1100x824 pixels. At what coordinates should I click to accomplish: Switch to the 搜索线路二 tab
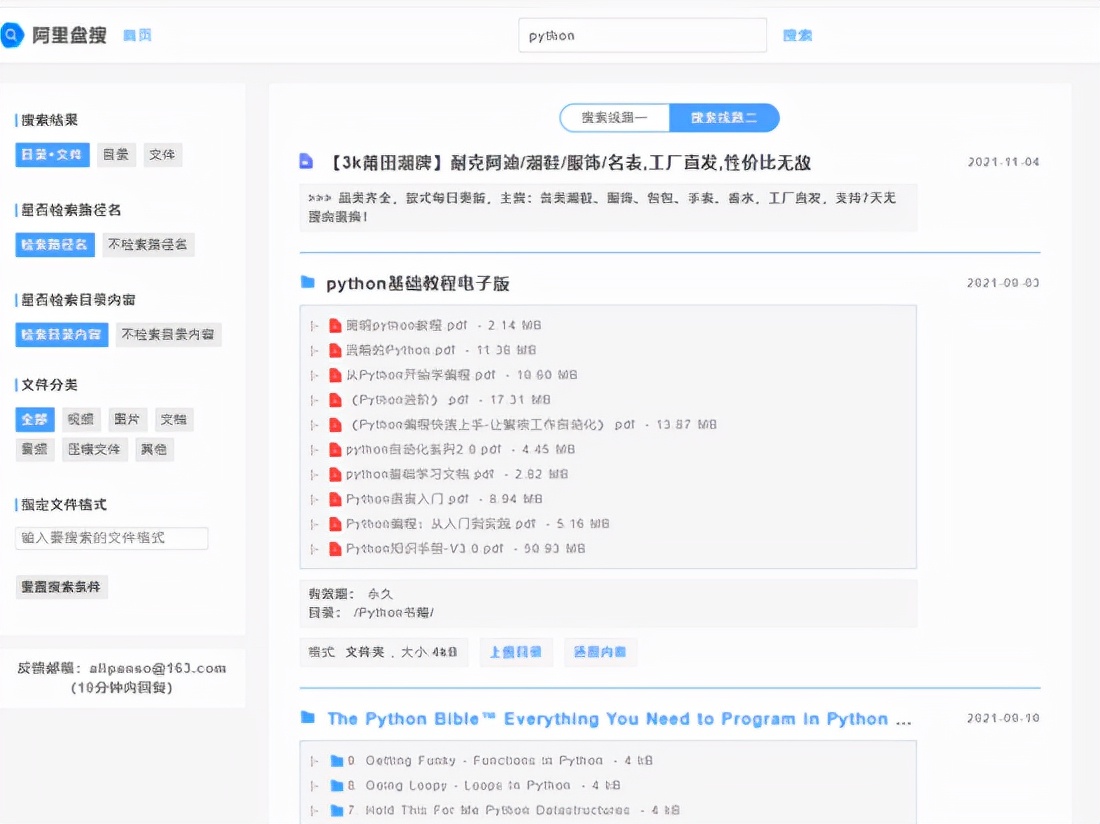click(x=724, y=118)
